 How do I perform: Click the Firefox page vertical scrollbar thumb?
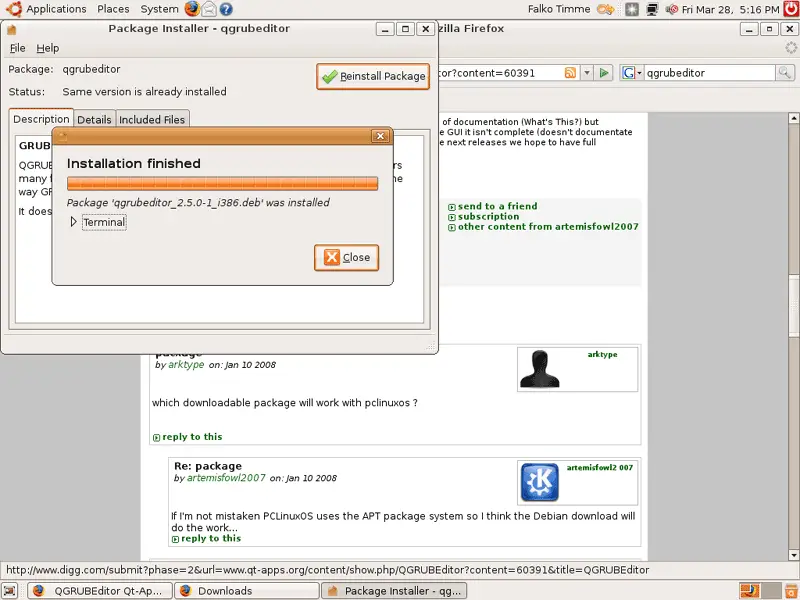click(793, 306)
